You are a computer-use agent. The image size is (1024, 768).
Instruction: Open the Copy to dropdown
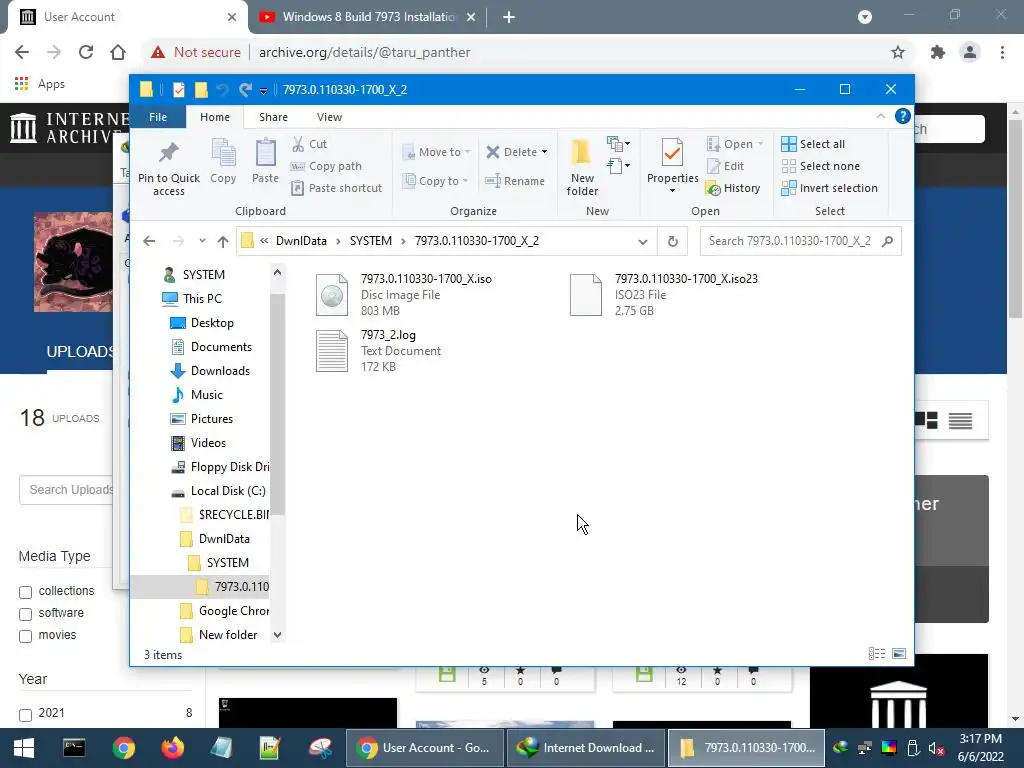pyautogui.click(x=436, y=181)
